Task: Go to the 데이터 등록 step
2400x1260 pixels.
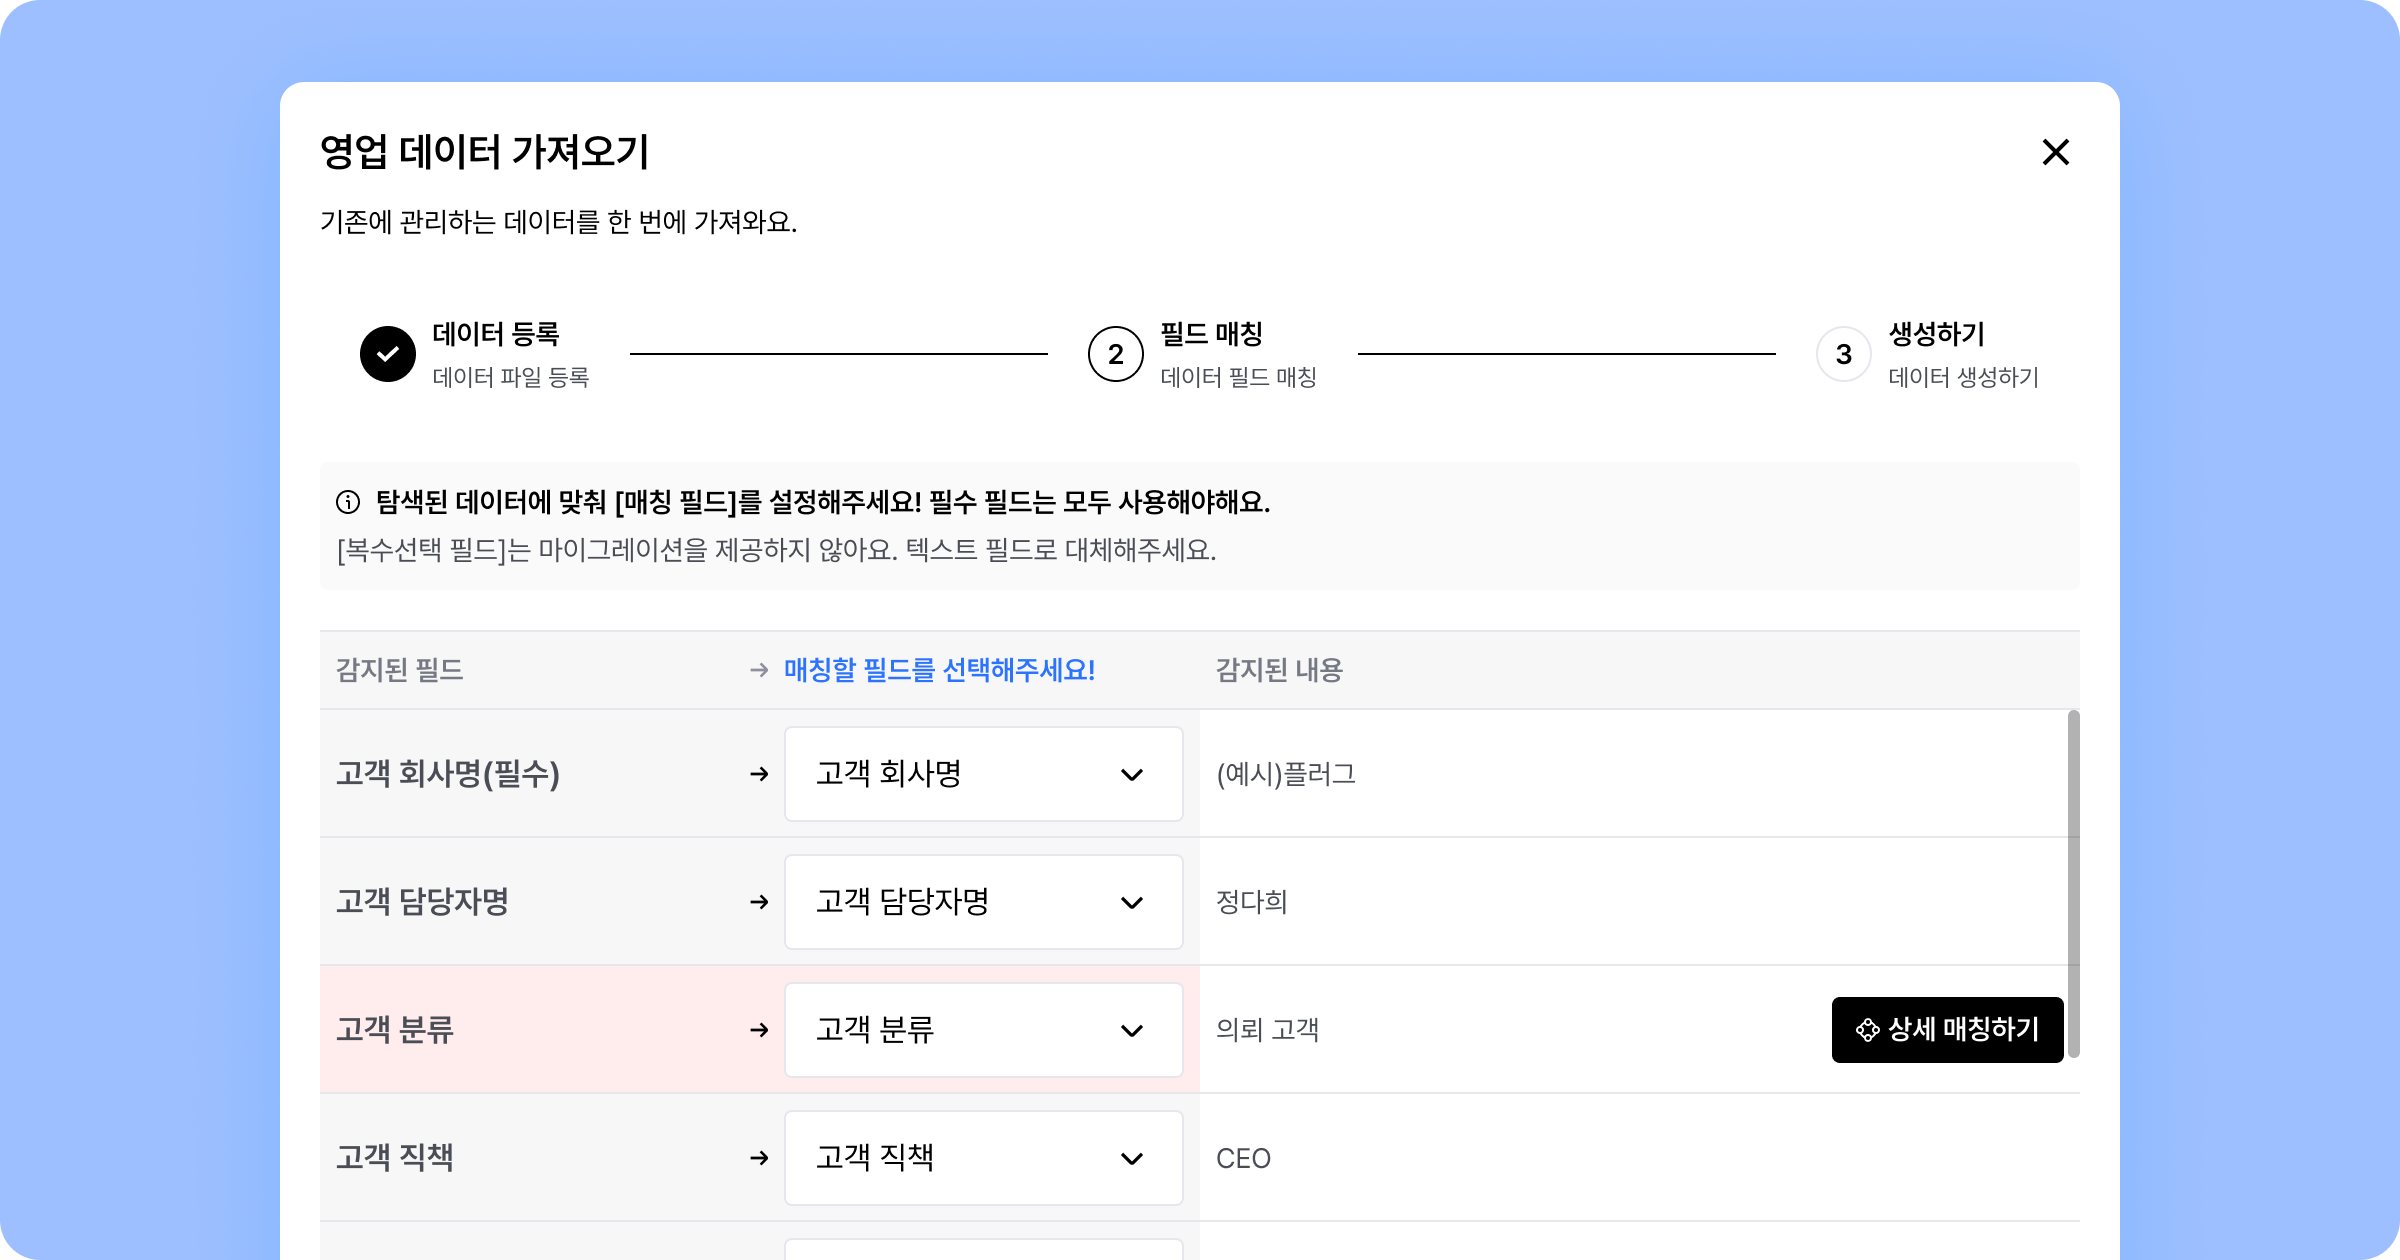Action: 496,334
